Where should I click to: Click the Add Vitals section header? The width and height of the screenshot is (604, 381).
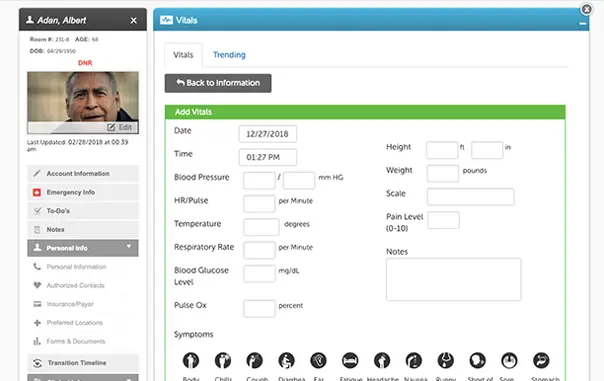pyautogui.click(x=365, y=112)
